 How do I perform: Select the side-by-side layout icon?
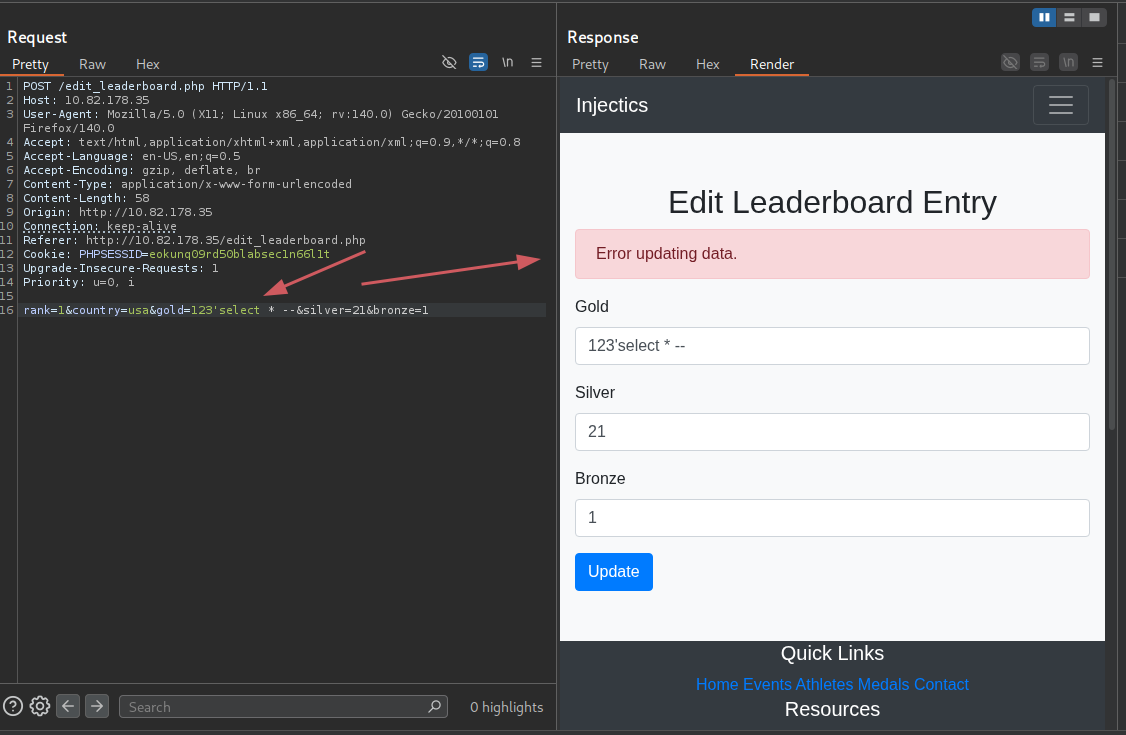[1044, 17]
